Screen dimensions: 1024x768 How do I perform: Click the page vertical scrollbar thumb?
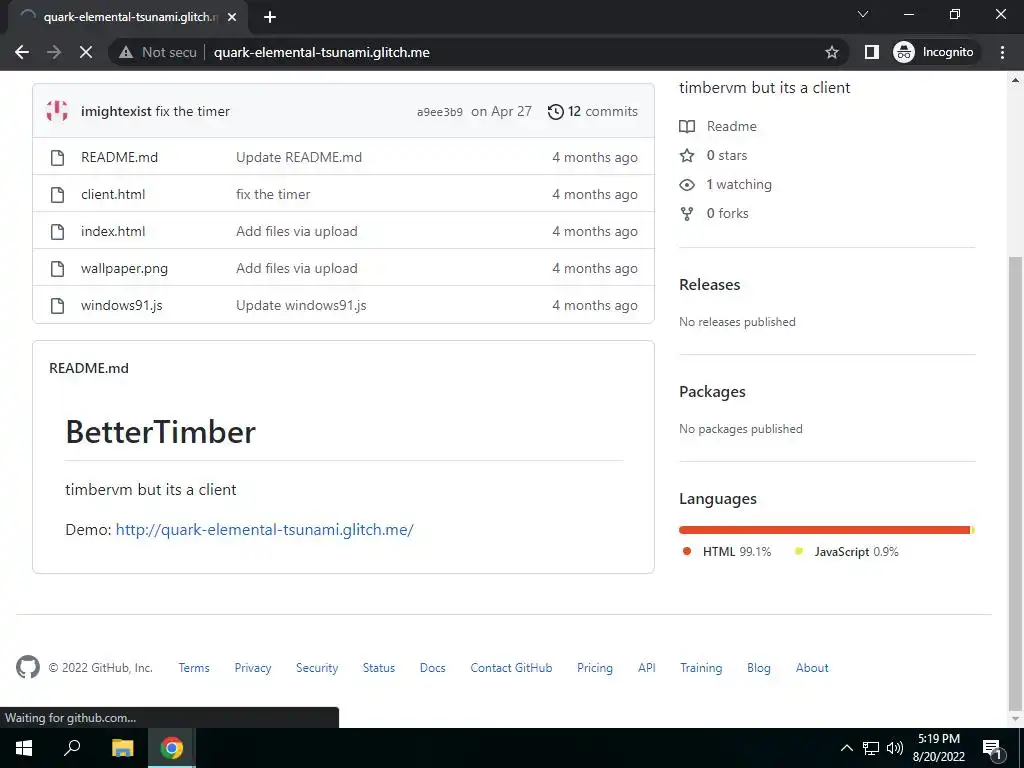(x=1015, y=483)
